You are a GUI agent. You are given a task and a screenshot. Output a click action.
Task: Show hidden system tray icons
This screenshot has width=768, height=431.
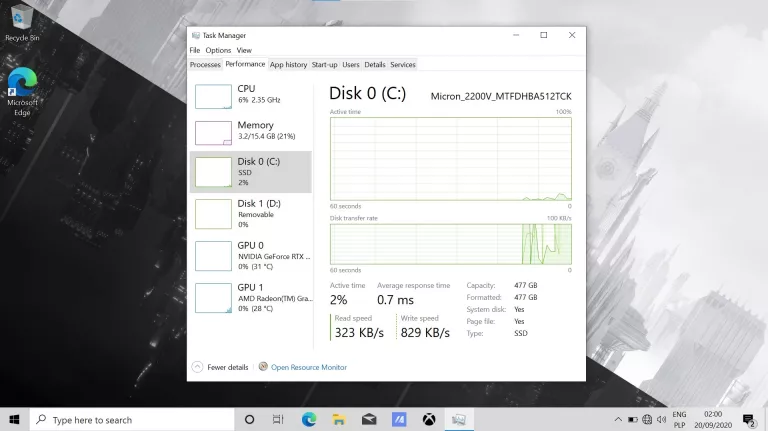coord(618,420)
